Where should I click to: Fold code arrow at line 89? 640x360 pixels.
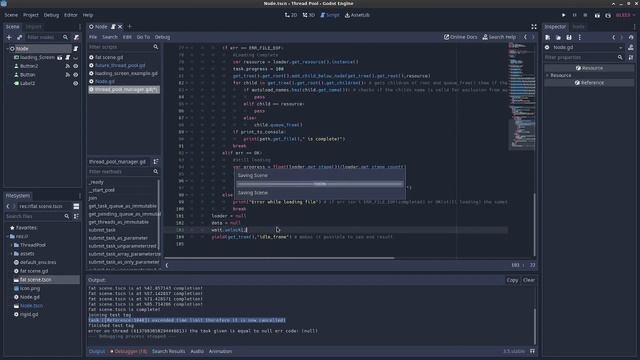tap(187, 132)
